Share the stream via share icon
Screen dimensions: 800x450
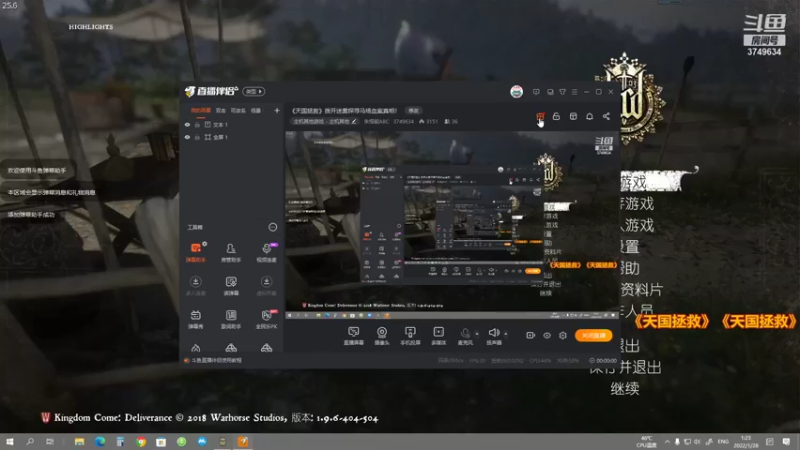coord(606,116)
